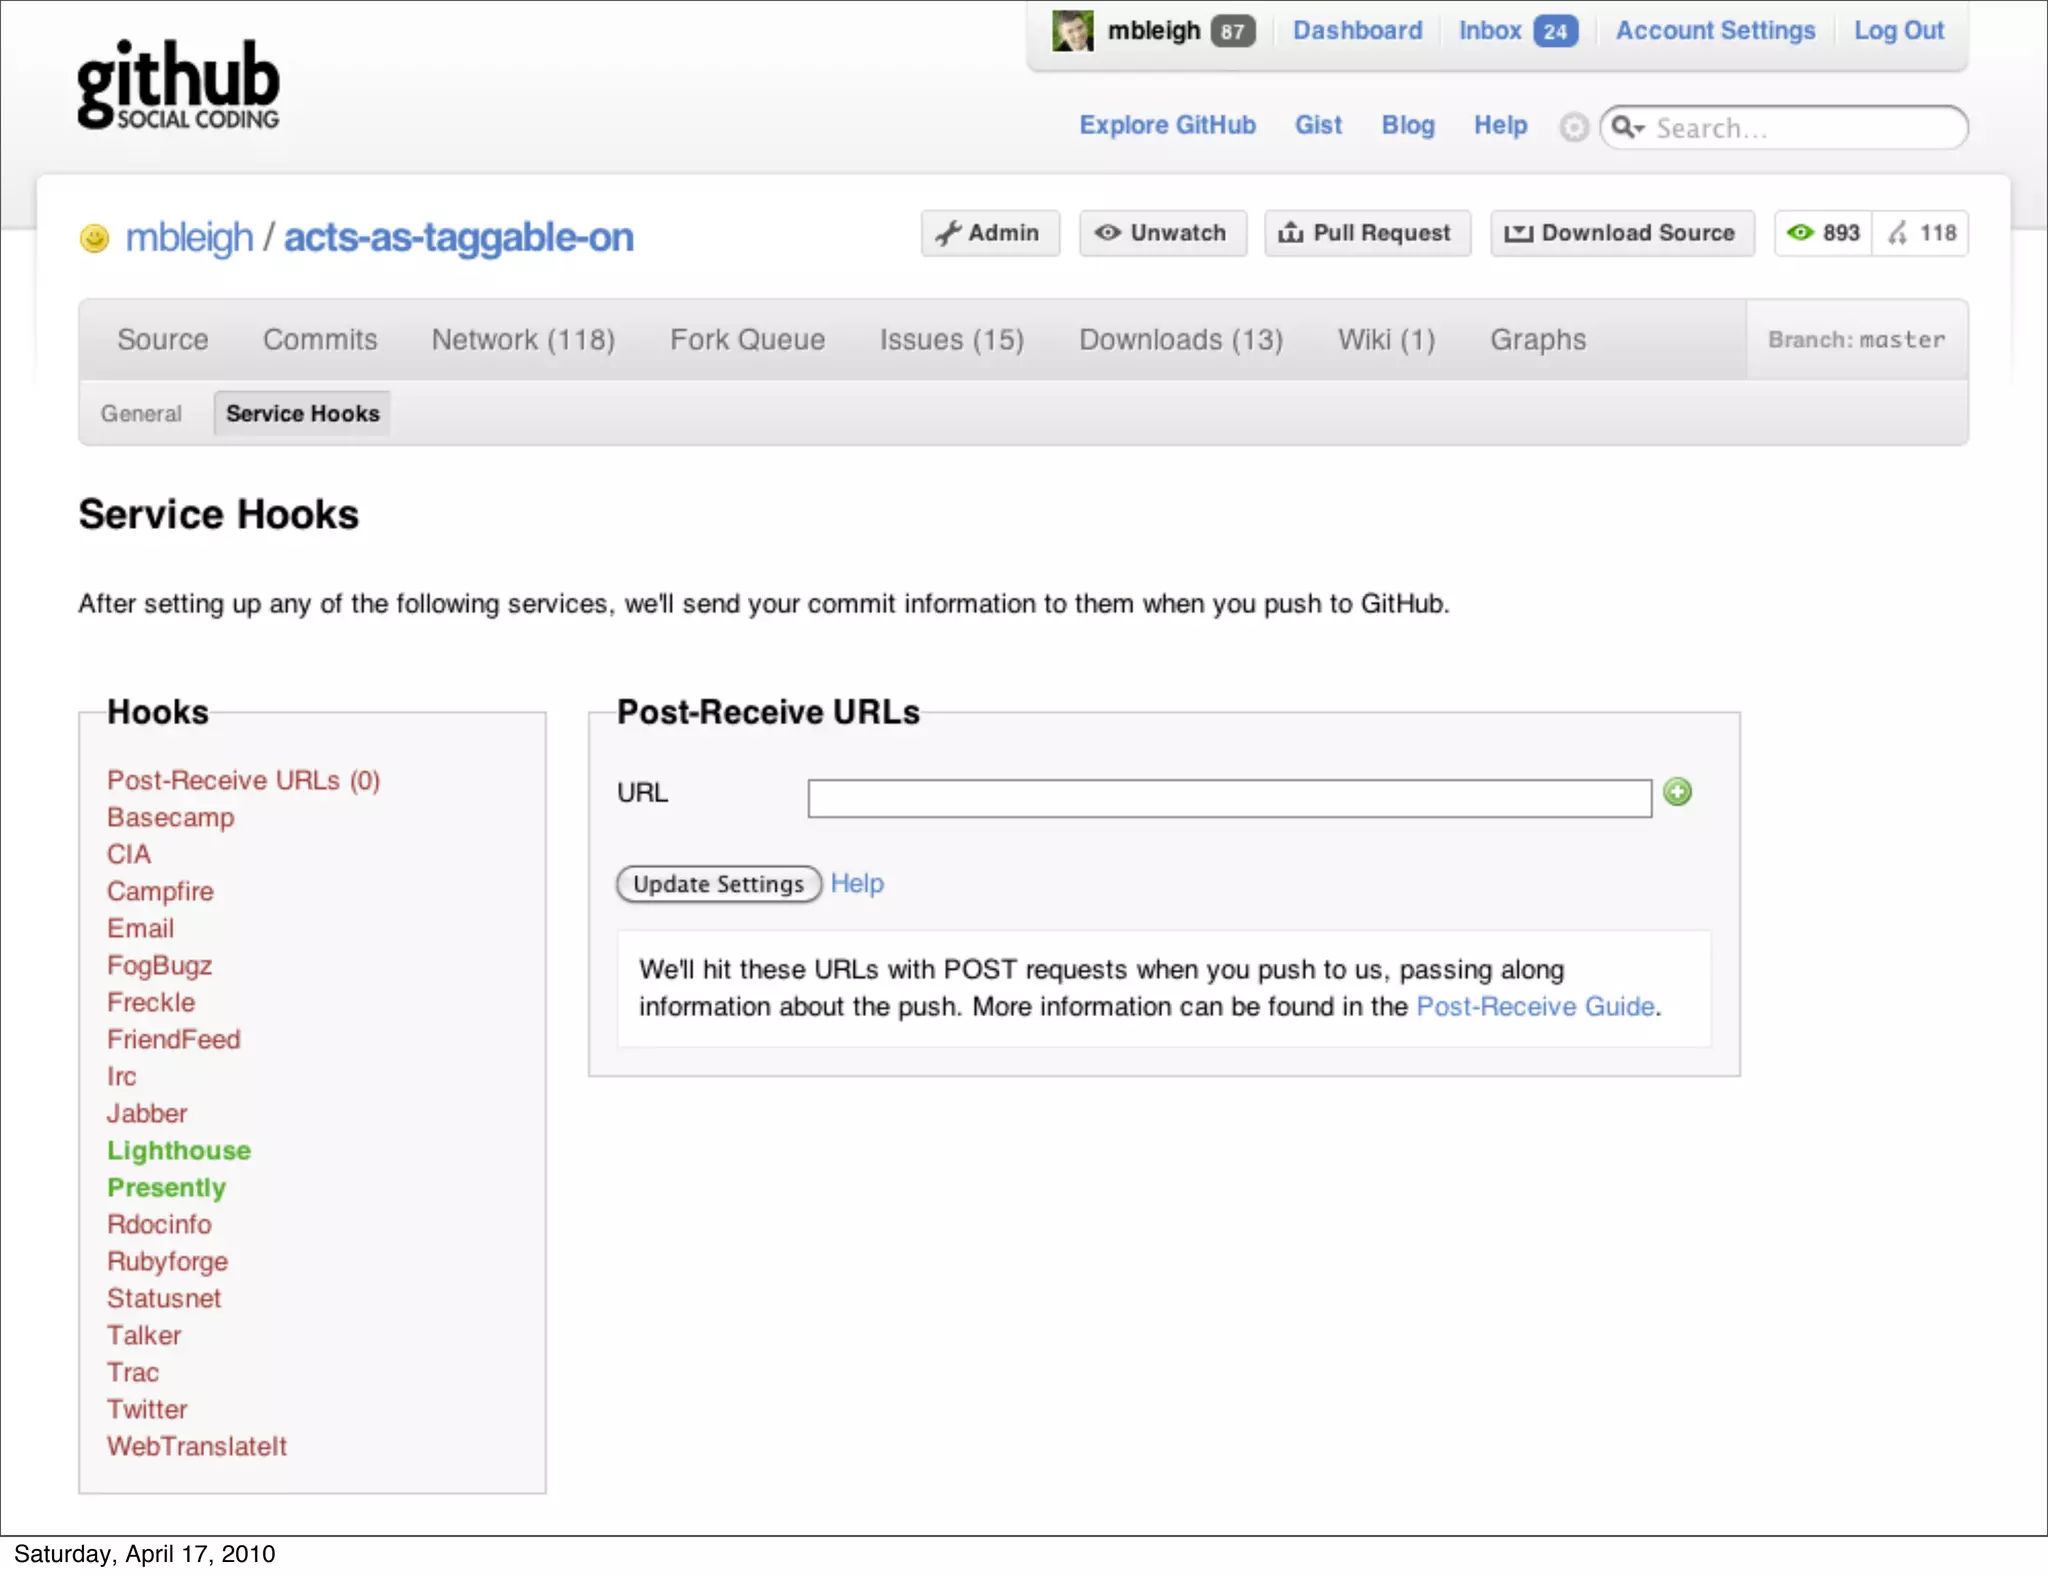
Task: Click the Update Settings button
Action: point(718,884)
